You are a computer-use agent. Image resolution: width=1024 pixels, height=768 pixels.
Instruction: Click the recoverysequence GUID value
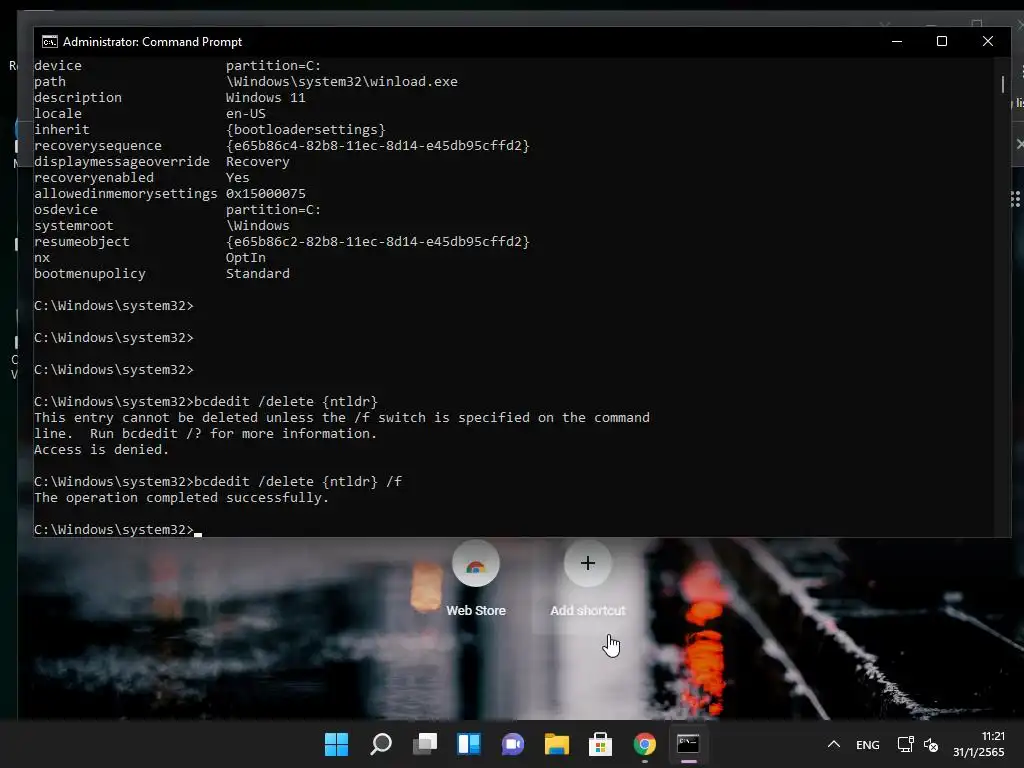(x=377, y=146)
